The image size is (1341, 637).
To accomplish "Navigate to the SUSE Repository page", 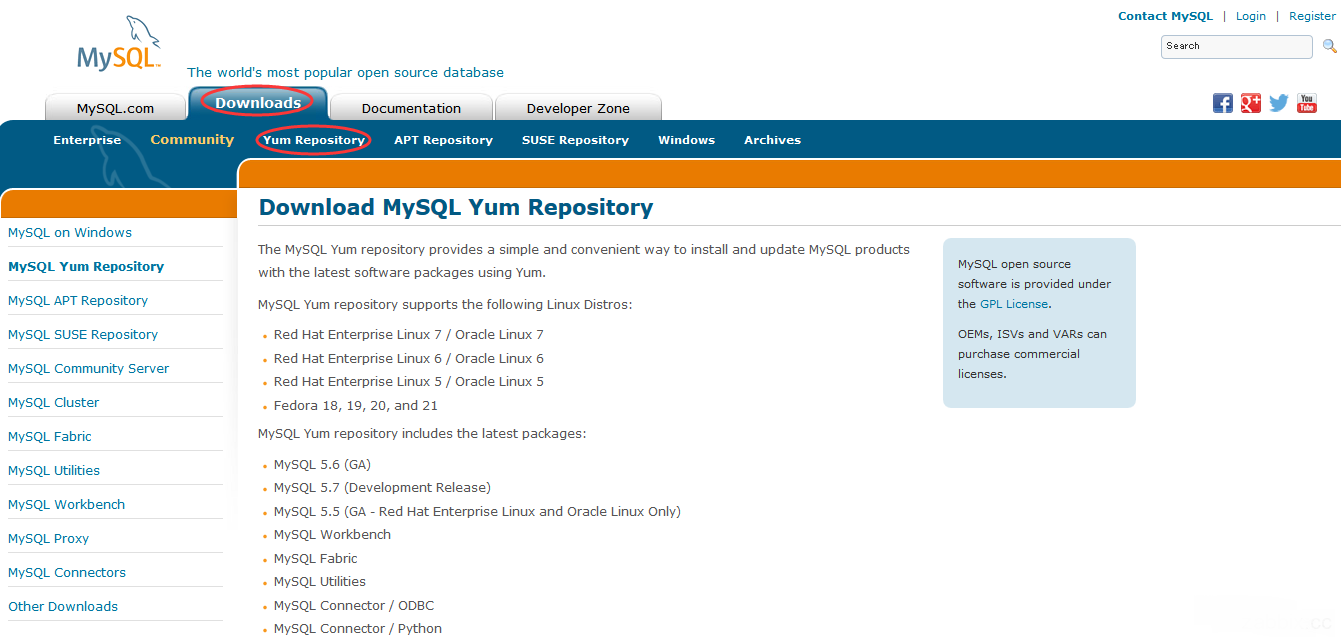I will tap(575, 140).
